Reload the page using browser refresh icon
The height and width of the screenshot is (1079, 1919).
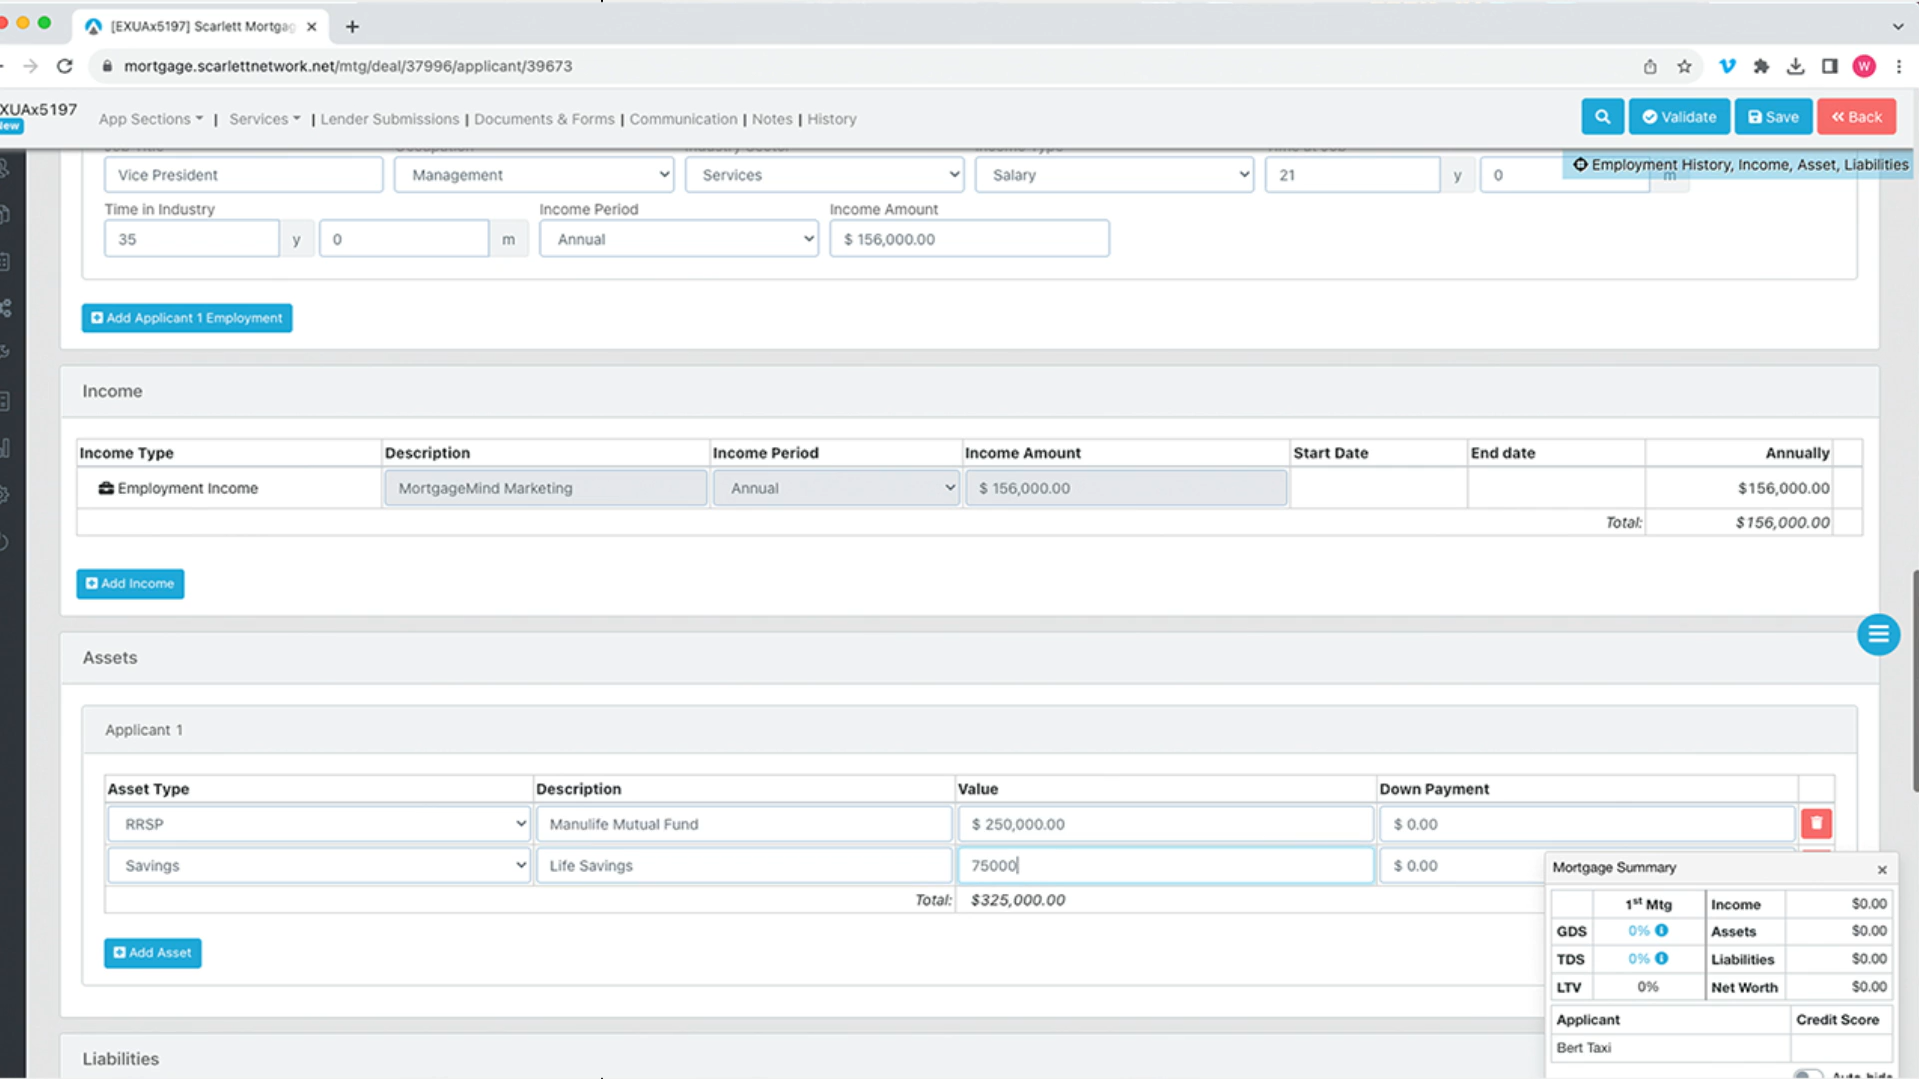(65, 66)
